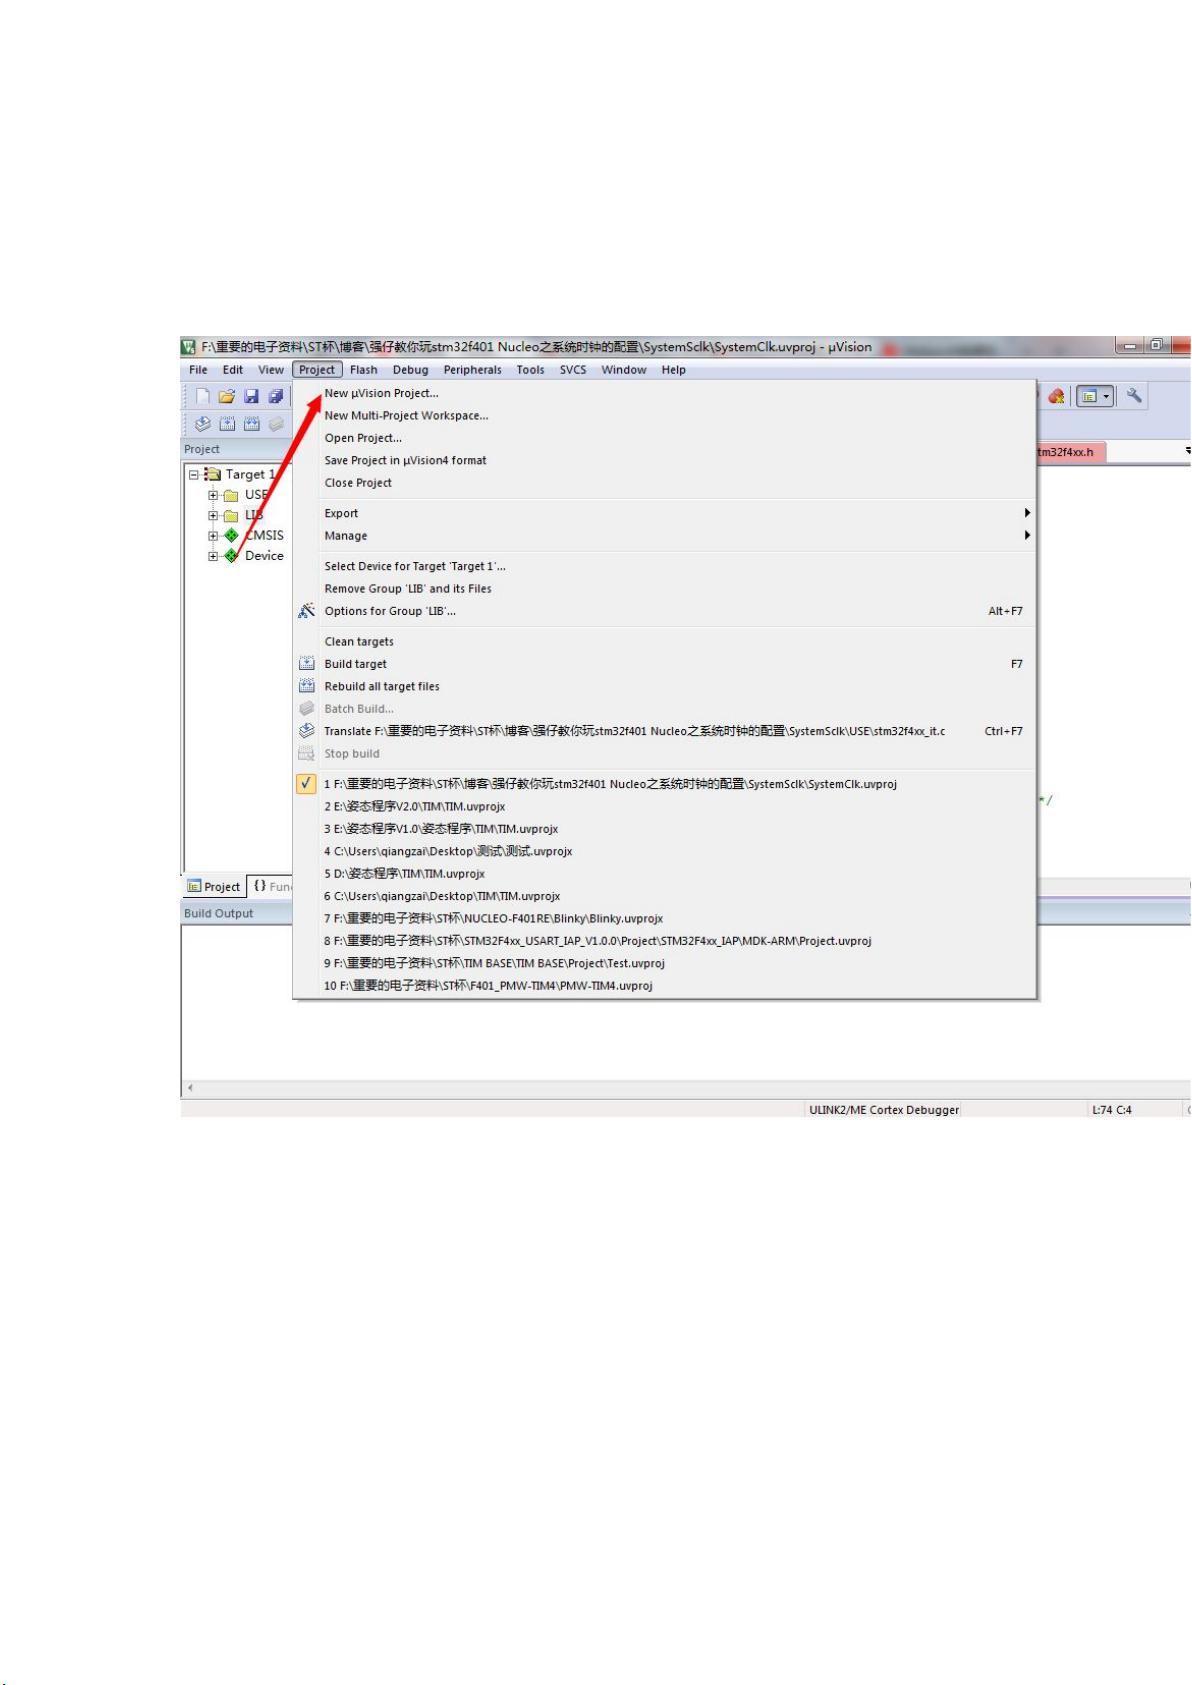Open the window layout dropdown arrow
Viewport: 1192px width, 1685px height.
(x=1106, y=397)
